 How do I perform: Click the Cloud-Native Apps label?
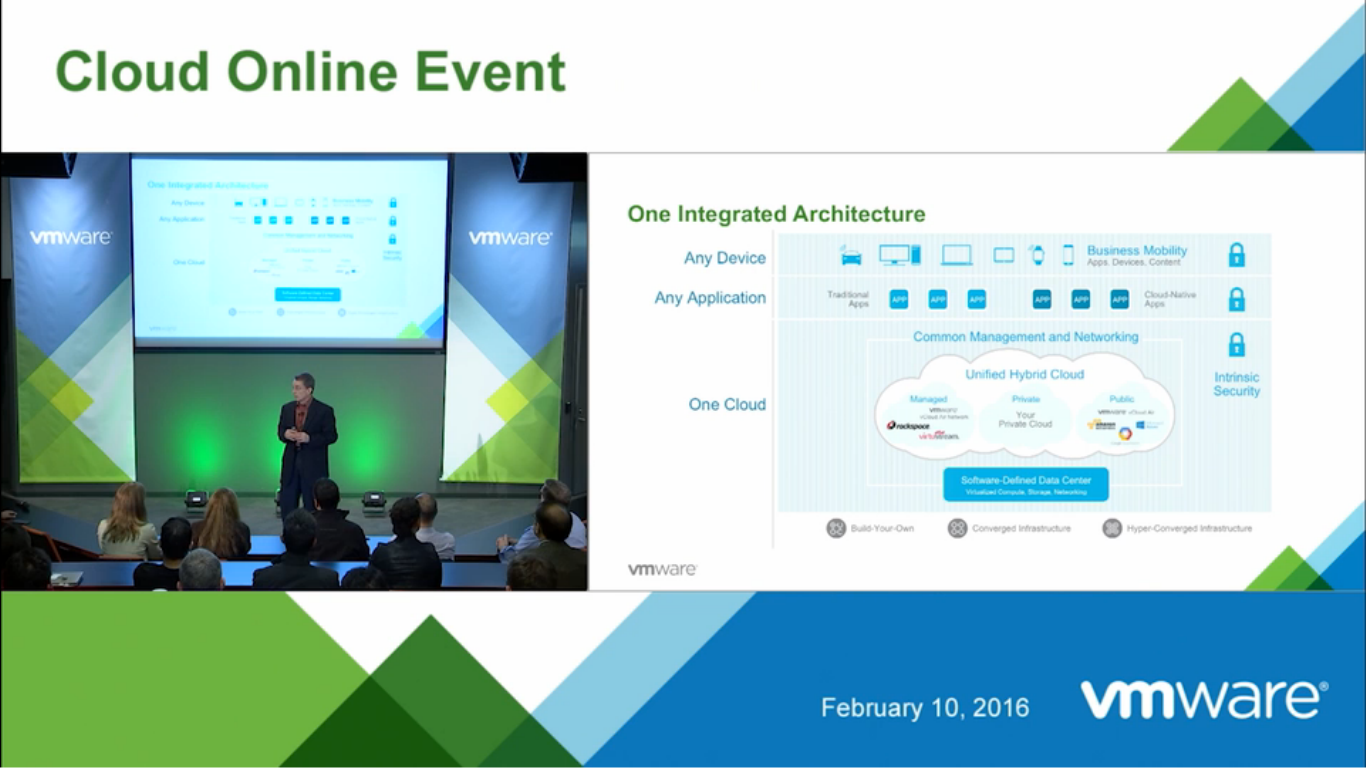1170,299
